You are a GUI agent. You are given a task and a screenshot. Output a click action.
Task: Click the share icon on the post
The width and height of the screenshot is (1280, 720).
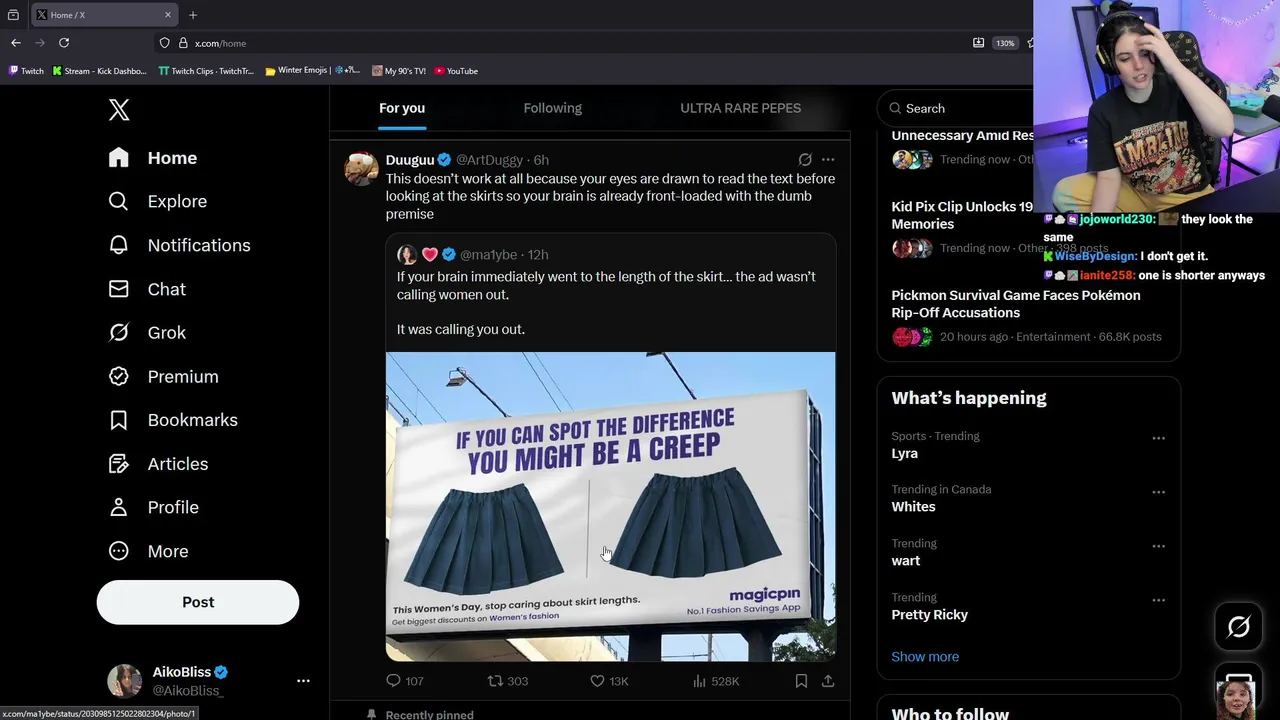pos(828,681)
